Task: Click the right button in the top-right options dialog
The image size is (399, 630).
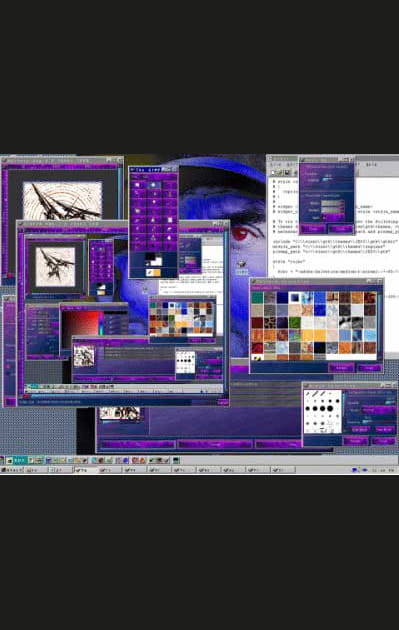Action: click(341, 229)
